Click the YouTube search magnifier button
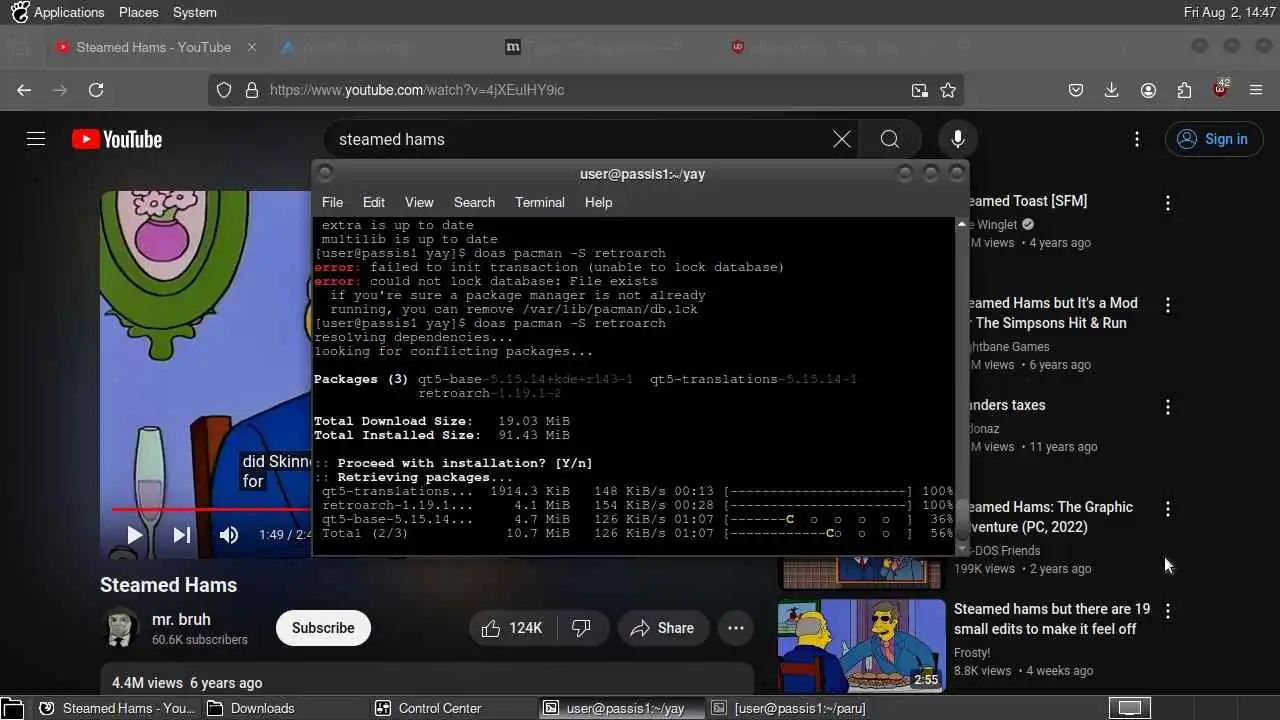 [x=890, y=139]
